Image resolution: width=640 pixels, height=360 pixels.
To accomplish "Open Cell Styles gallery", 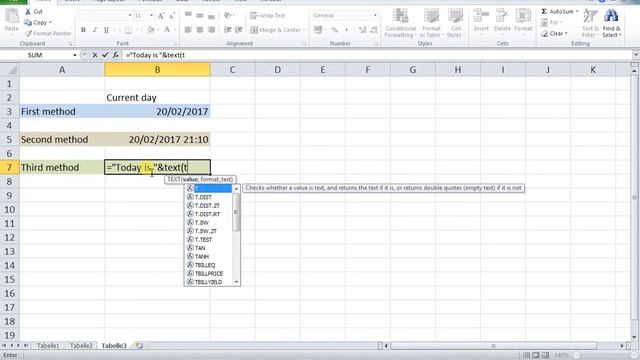I will [456, 23].
